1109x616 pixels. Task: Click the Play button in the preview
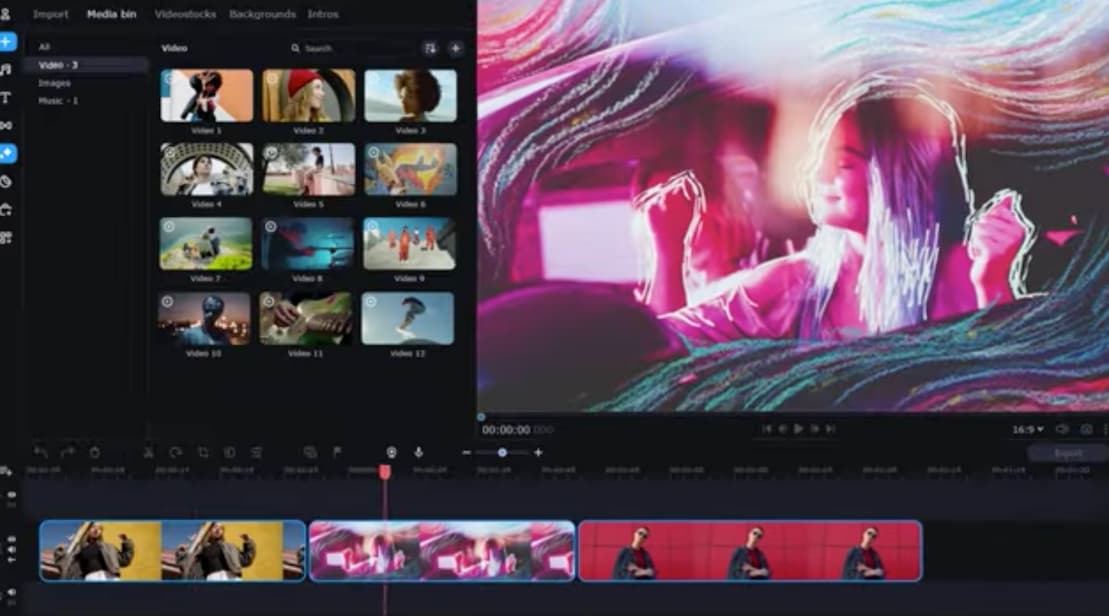coord(798,427)
